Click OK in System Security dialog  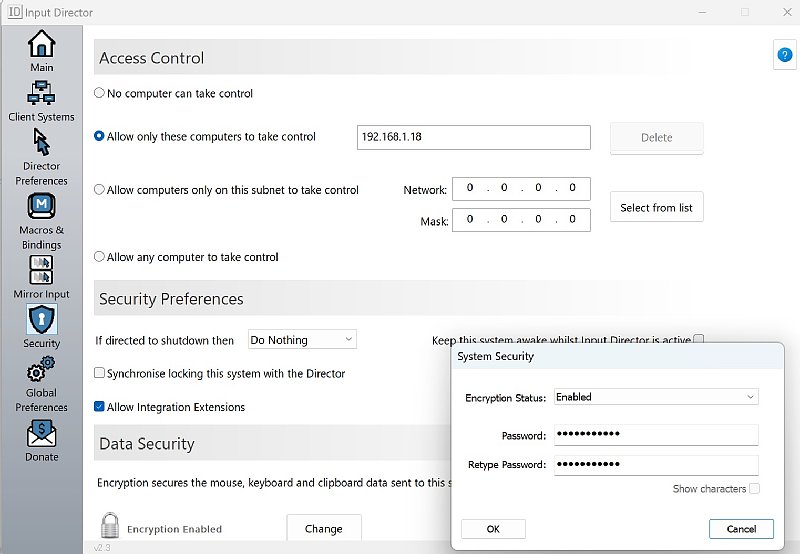493,529
